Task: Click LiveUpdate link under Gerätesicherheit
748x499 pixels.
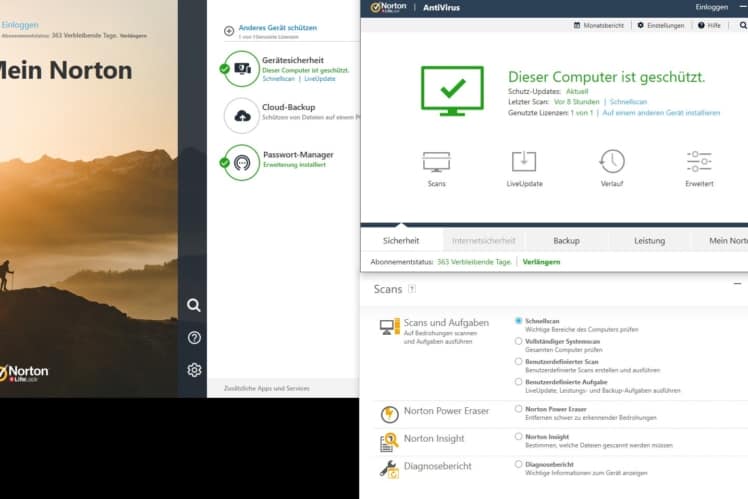Action: 320,79
